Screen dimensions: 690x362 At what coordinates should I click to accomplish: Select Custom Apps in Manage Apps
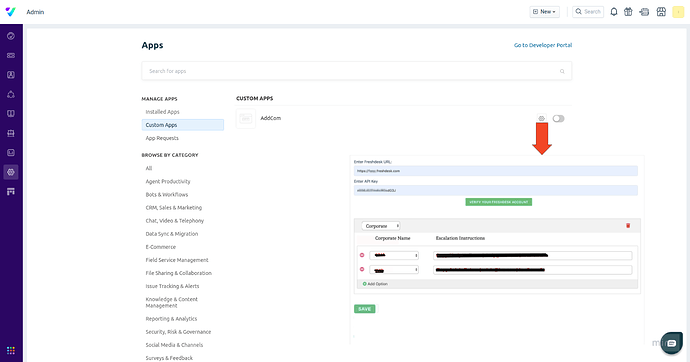pos(183,125)
